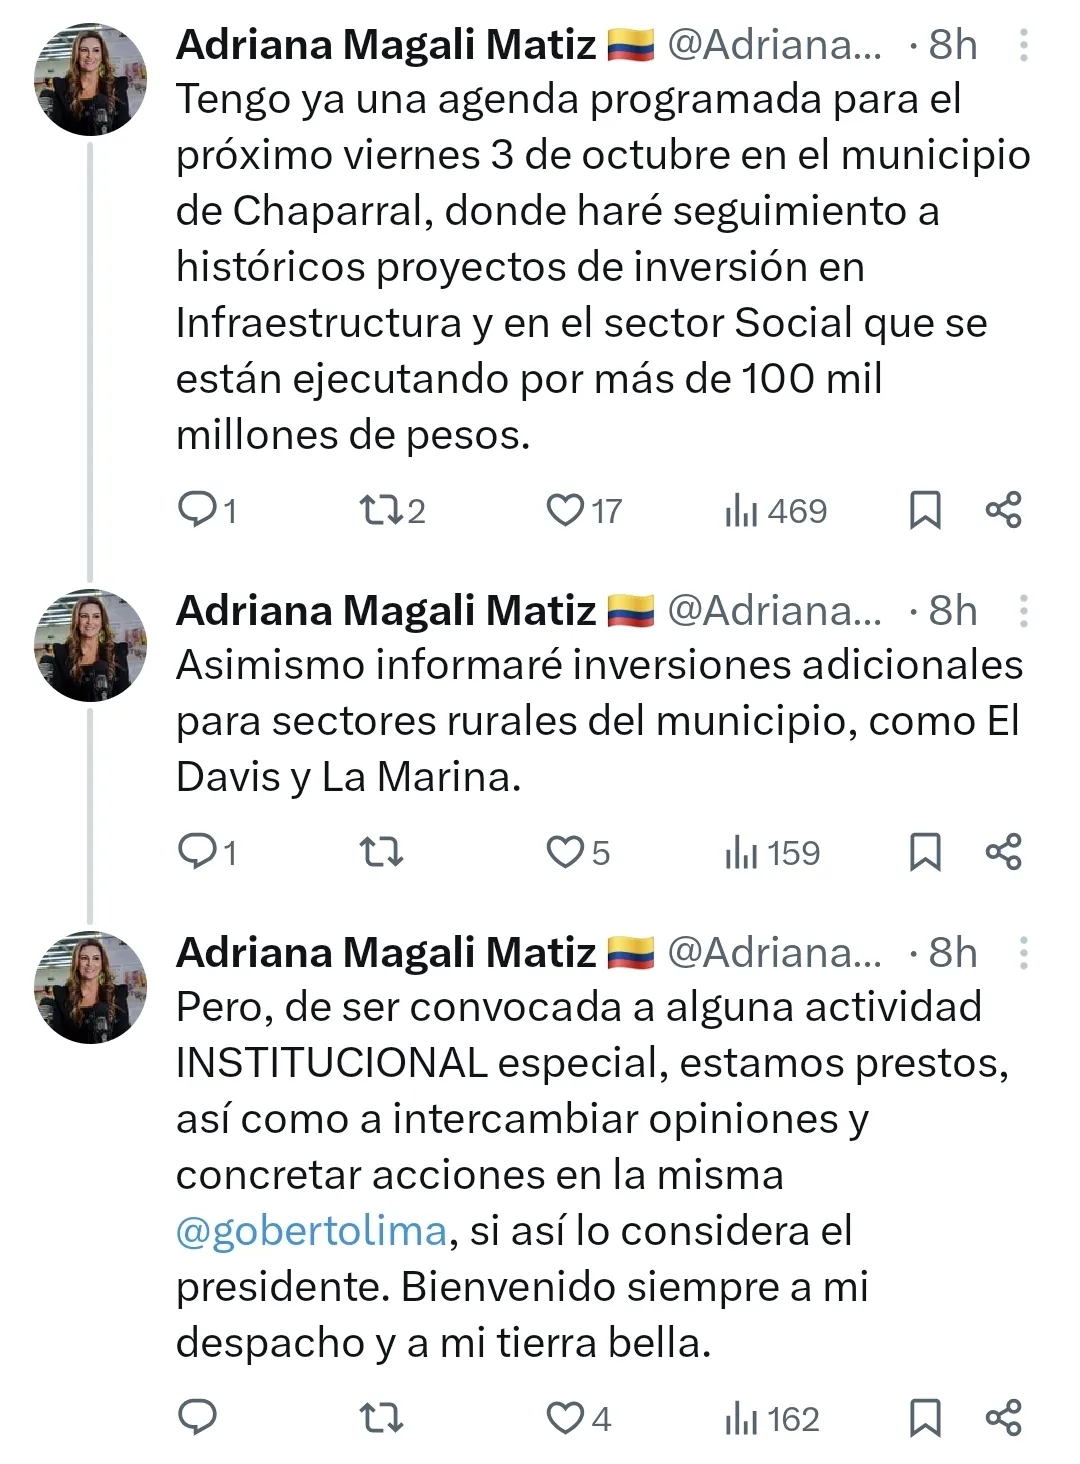This screenshot has height=1464, width=1080.
Task: Open more options on second tweet
Action: [1023, 611]
